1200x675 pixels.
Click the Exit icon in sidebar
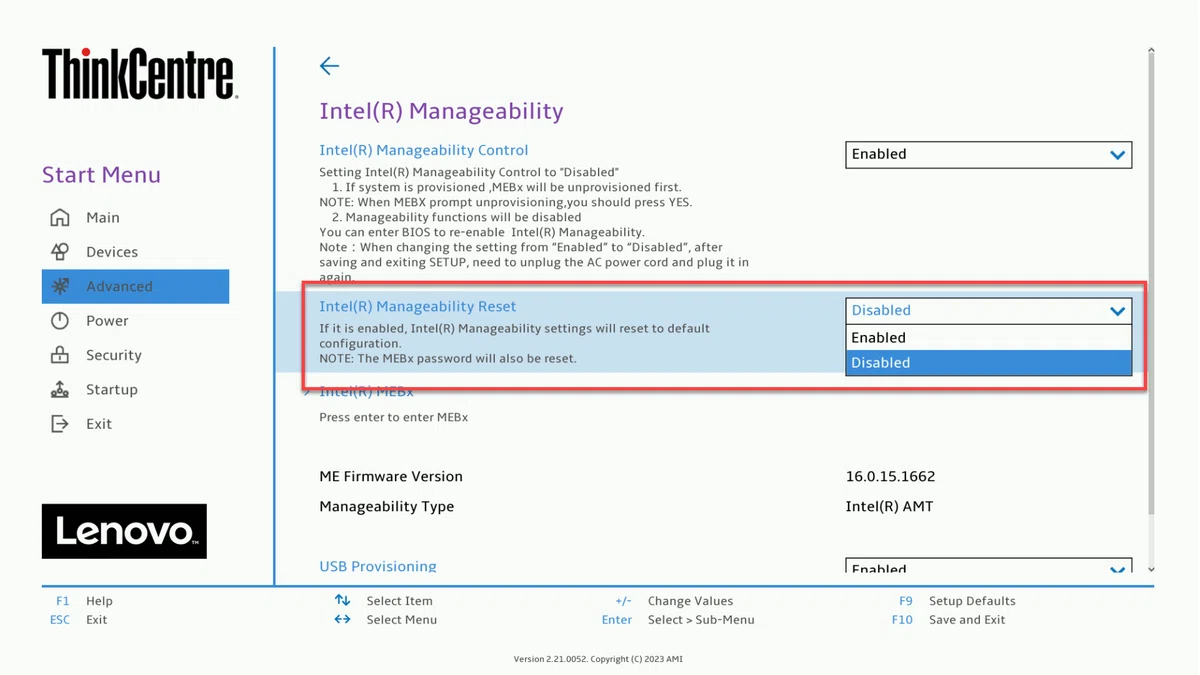(x=60, y=424)
